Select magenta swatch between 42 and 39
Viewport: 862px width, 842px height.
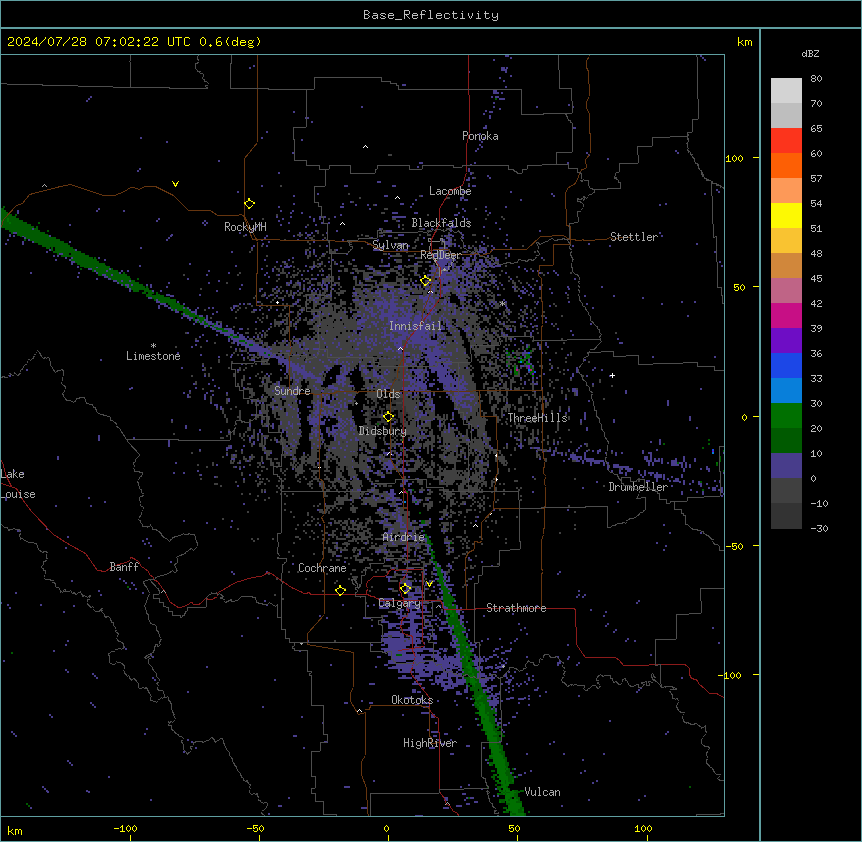pos(786,315)
